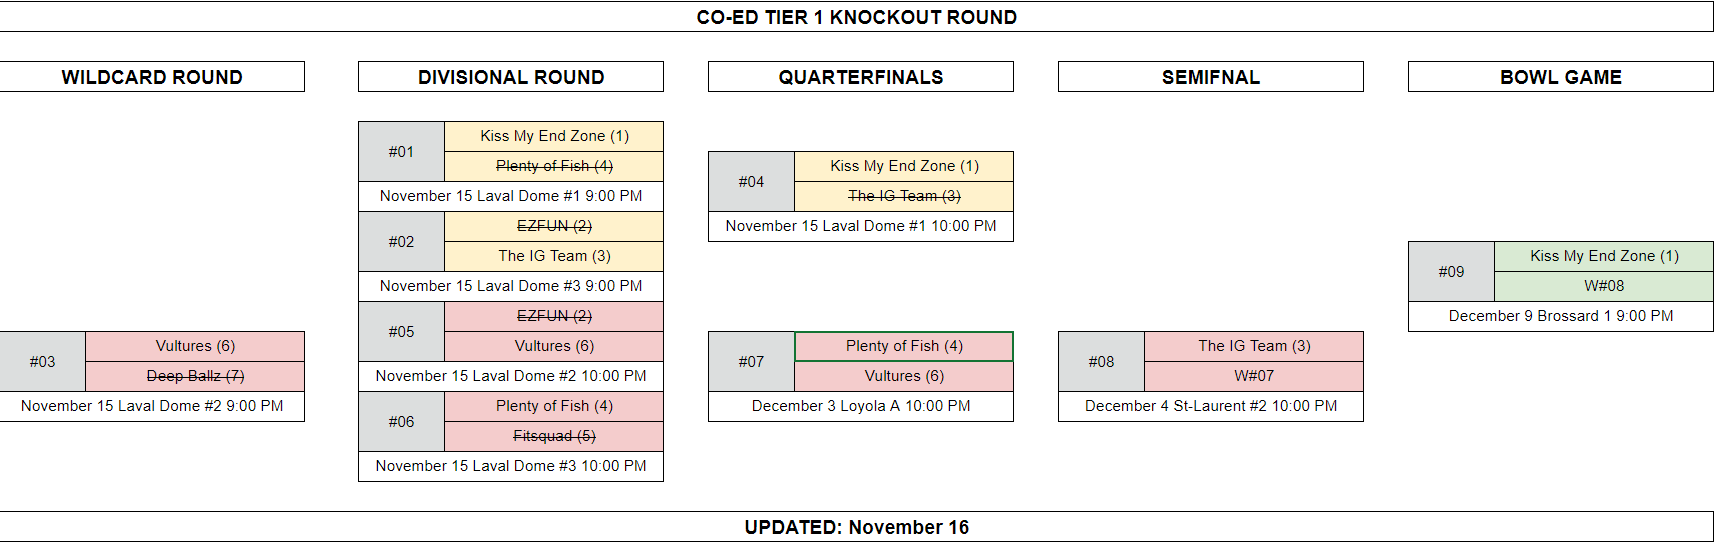1722x548 pixels.
Task: Select the WILDCARD ROUND header cell
Action: point(152,77)
